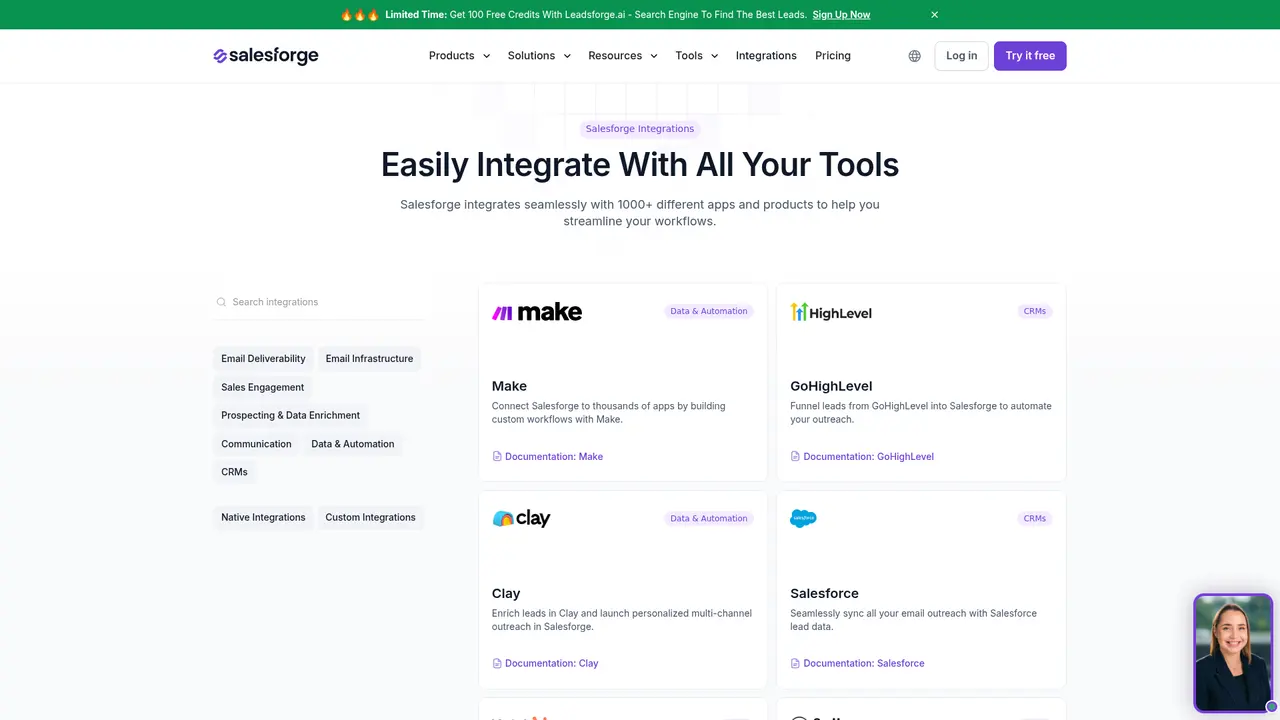Screen dimensions: 1280x720
Task: Filter by Email Infrastructure
Action: point(369,359)
